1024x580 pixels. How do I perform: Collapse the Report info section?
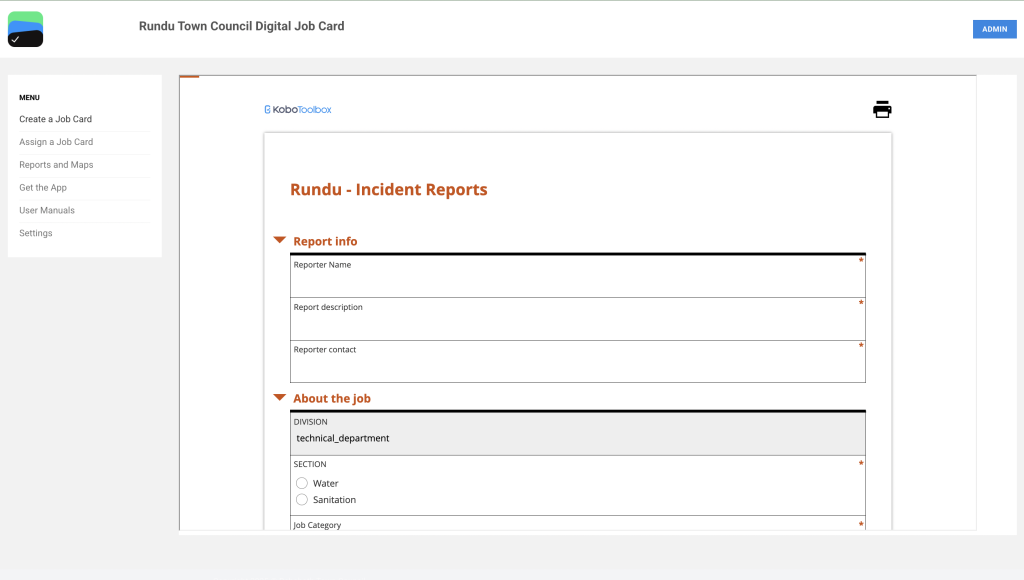coord(280,241)
